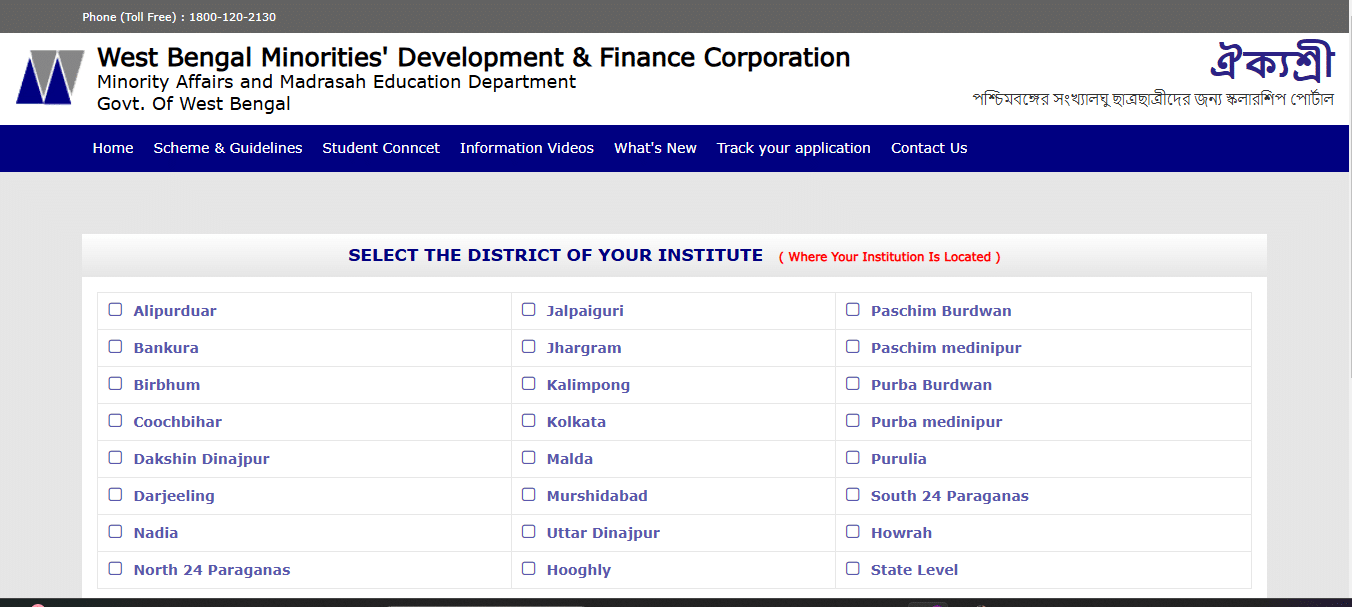1352x607 pixels.
Task: Check the Howrah district checkbox
Action: (852, 531)
